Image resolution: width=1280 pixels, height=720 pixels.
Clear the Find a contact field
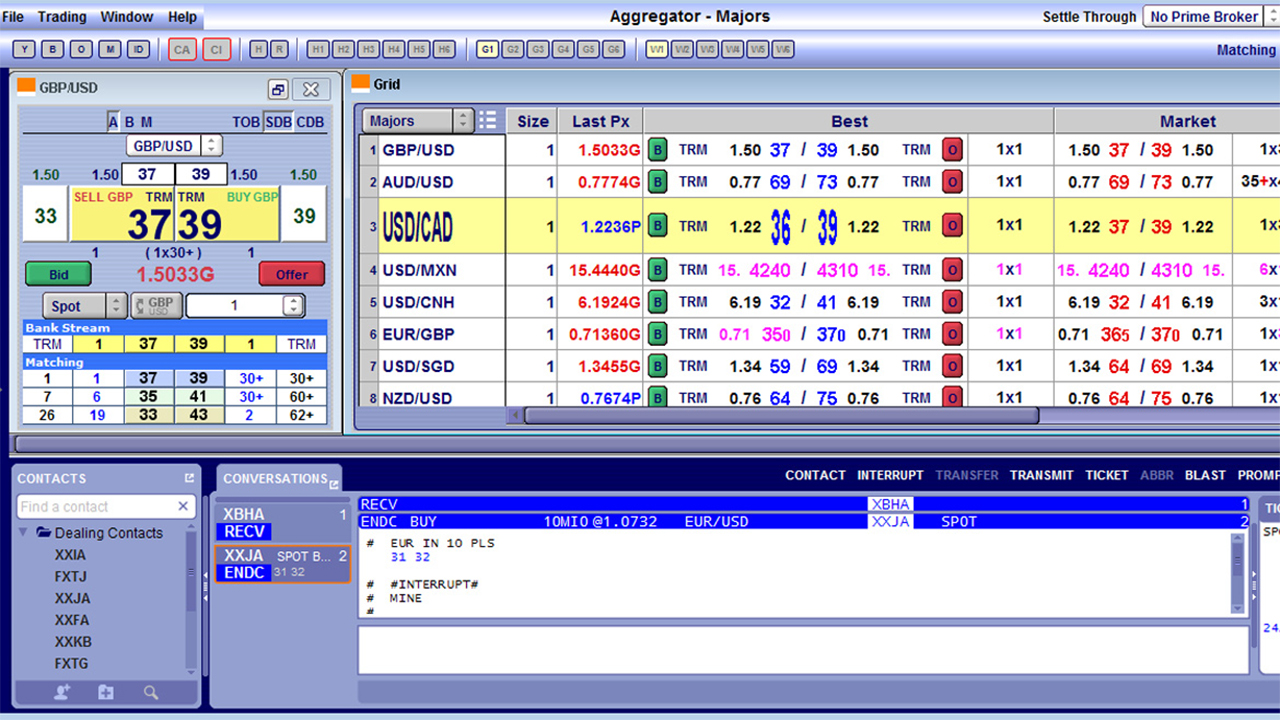pyautogui.click(x=183, y=506)
